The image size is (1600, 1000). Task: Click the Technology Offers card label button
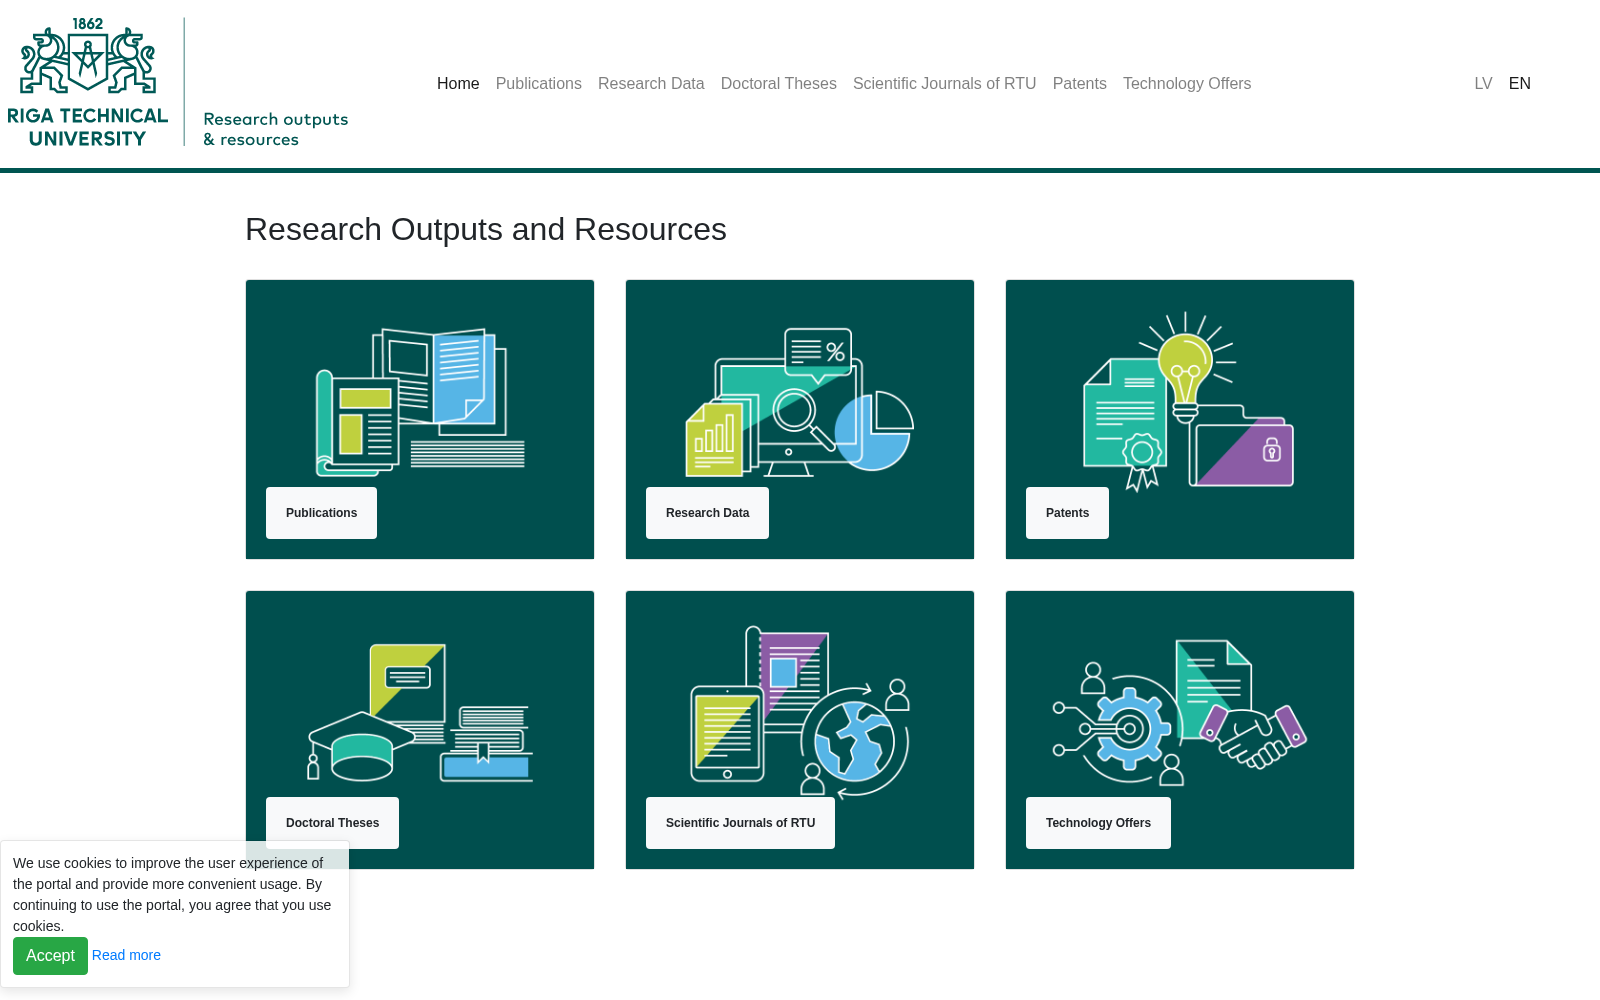1098,823
